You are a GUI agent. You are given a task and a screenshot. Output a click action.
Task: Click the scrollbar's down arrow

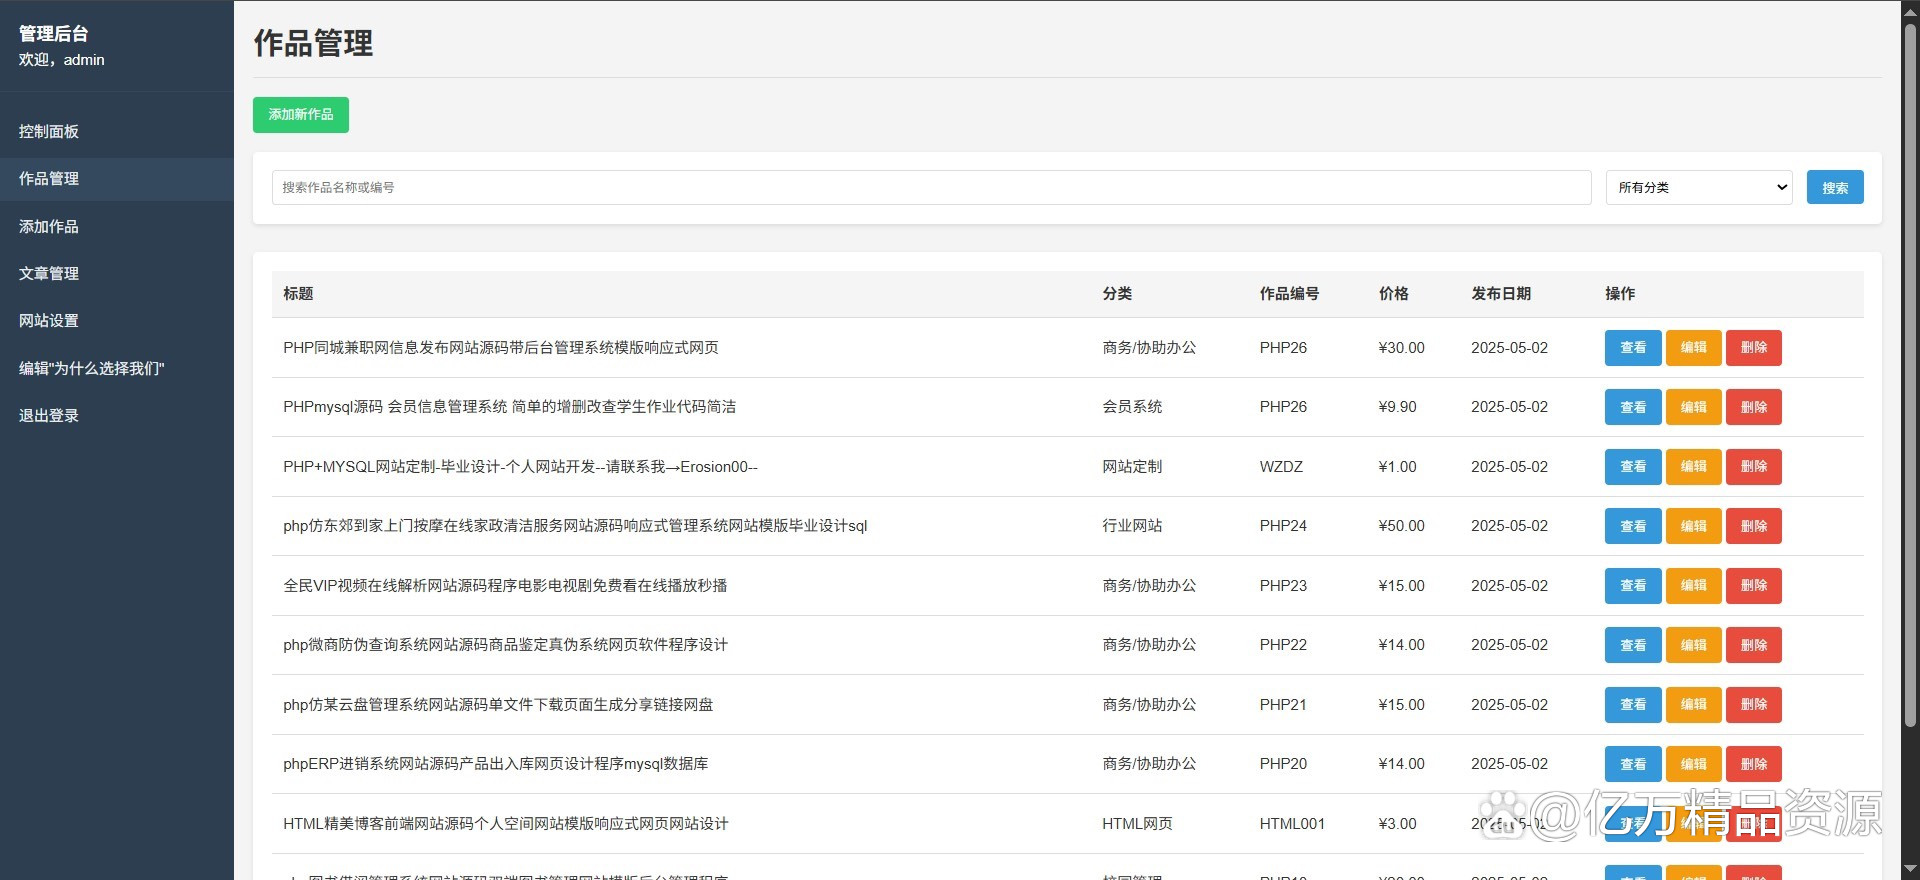(x=1909, y=868)
